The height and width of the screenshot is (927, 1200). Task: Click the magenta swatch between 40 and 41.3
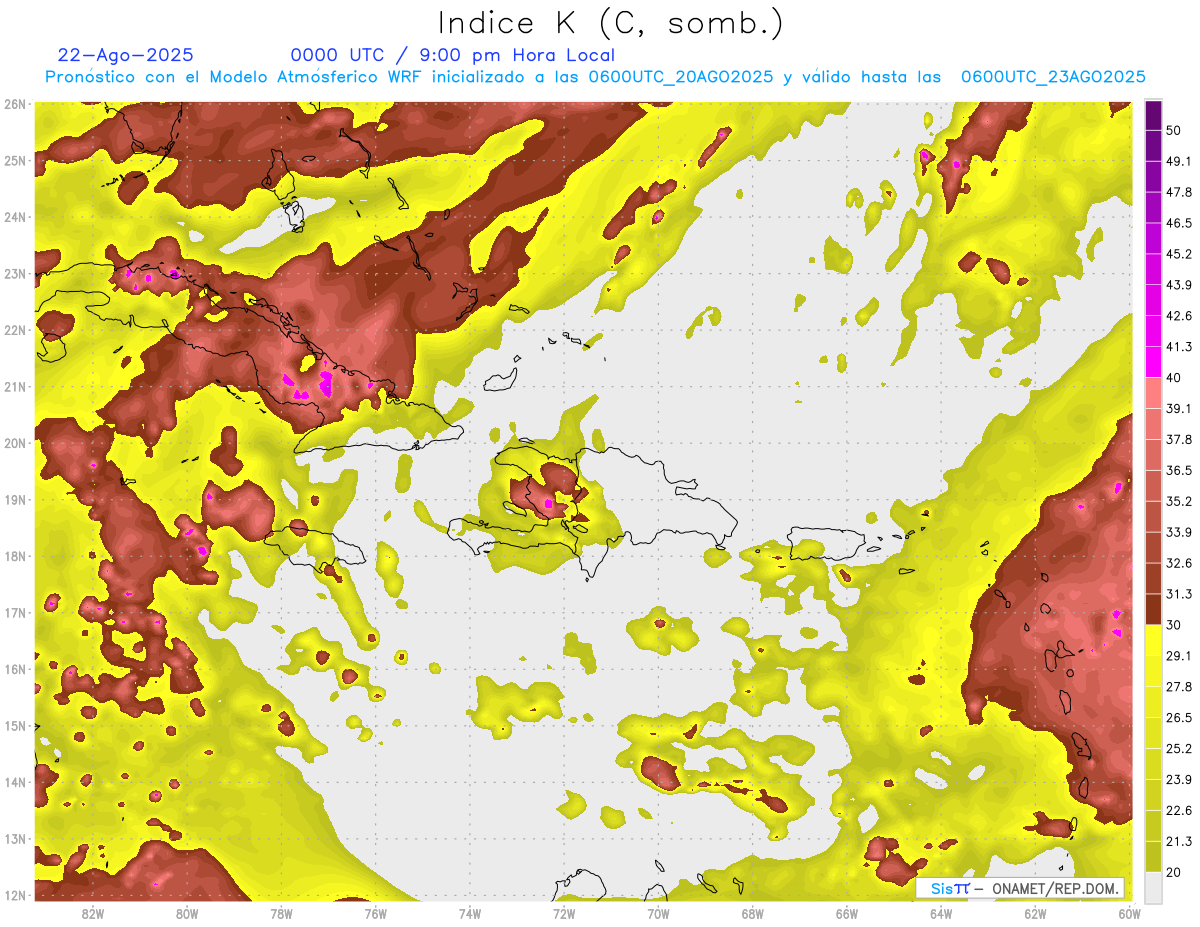(1153, 362)
